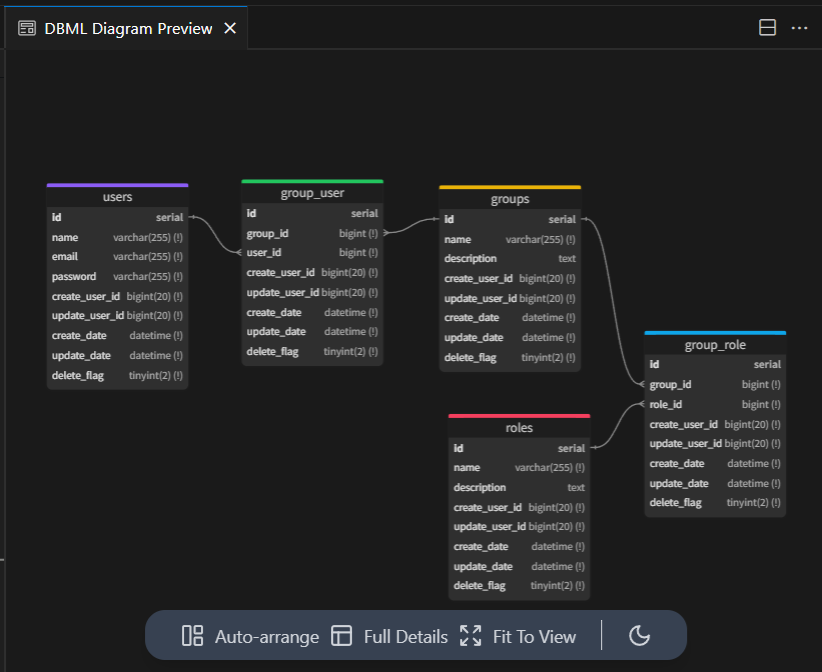Screen dimensions: 822x672
Task: Open the more actions ellipsis menu
Action: [799, 28]
